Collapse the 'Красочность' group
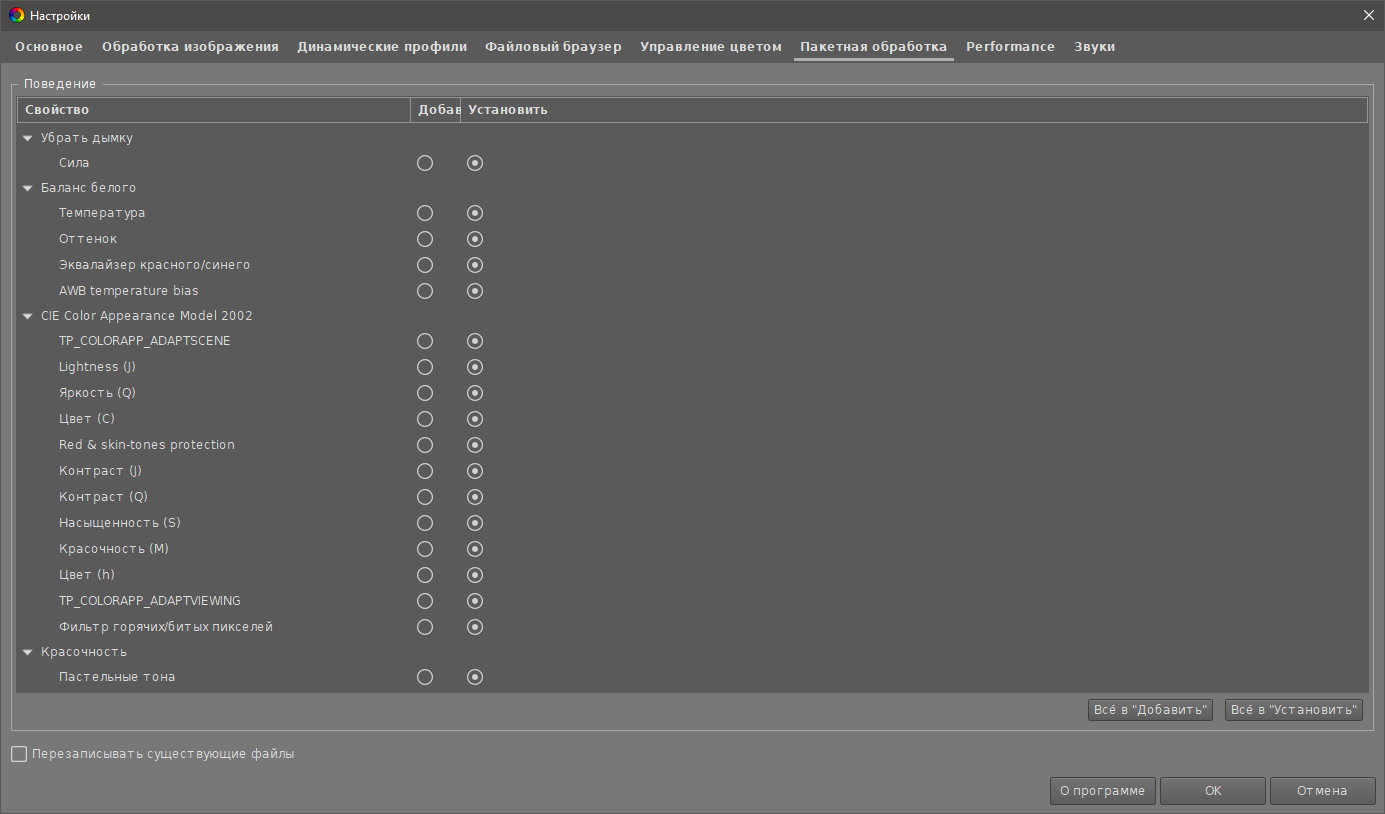The image size is (1385, 814). click(x=27, y=651)
